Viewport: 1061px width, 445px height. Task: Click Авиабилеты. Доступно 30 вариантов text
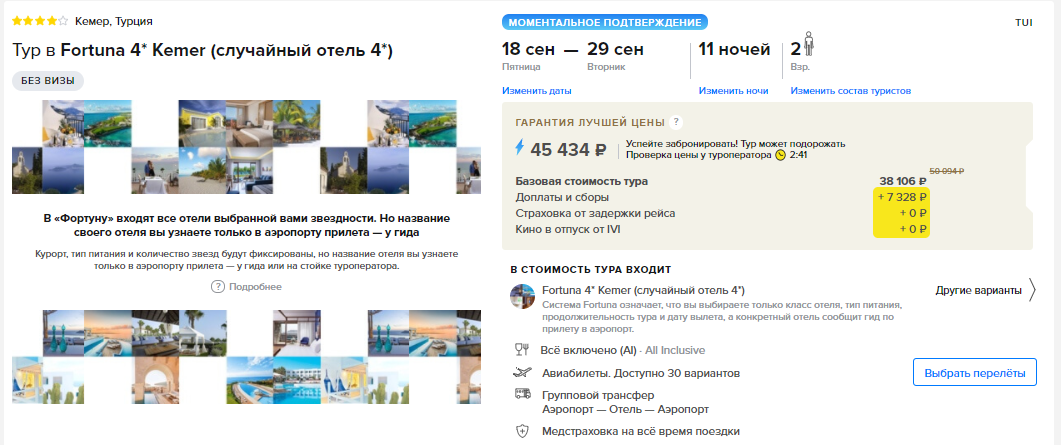point(641,373)
